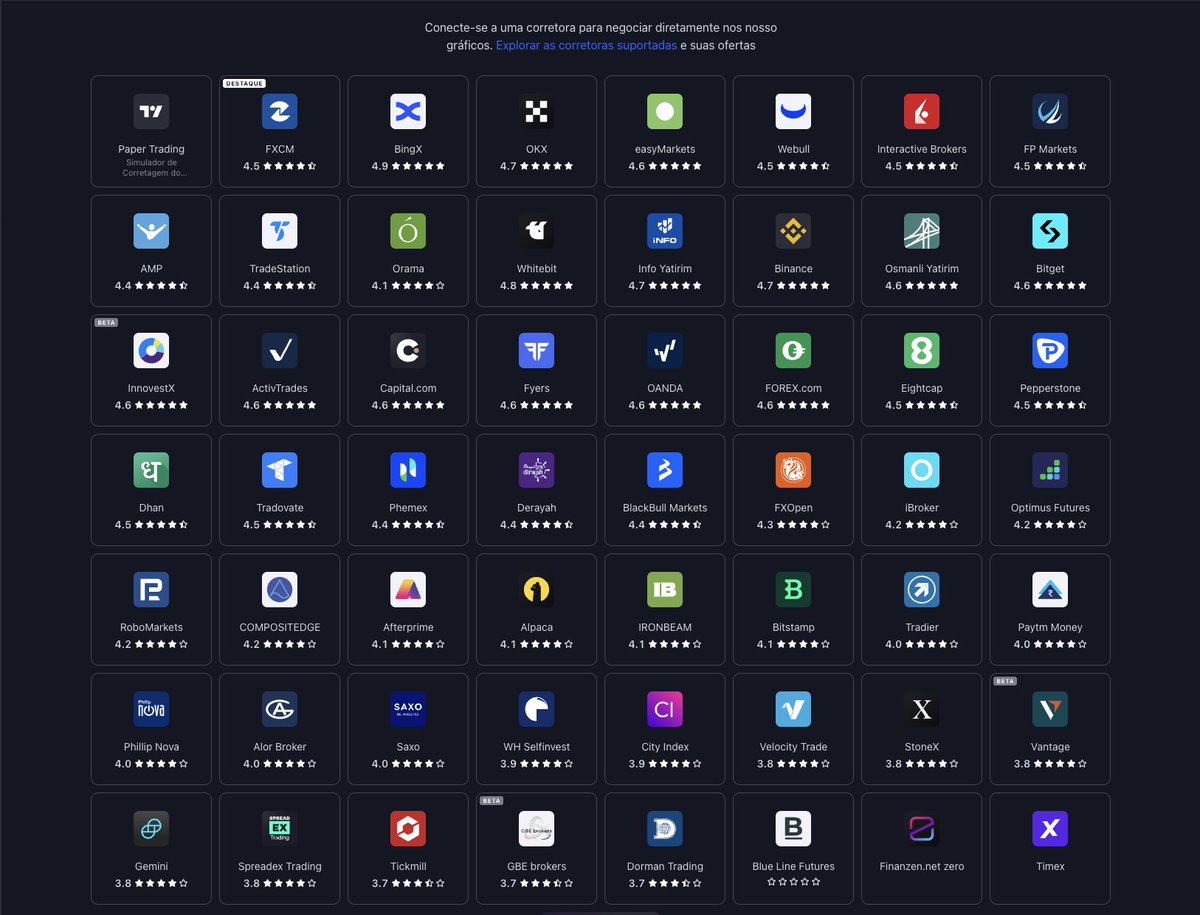
Task: Click the Spreadex Trading logo
Action: [x=279, y=829]
